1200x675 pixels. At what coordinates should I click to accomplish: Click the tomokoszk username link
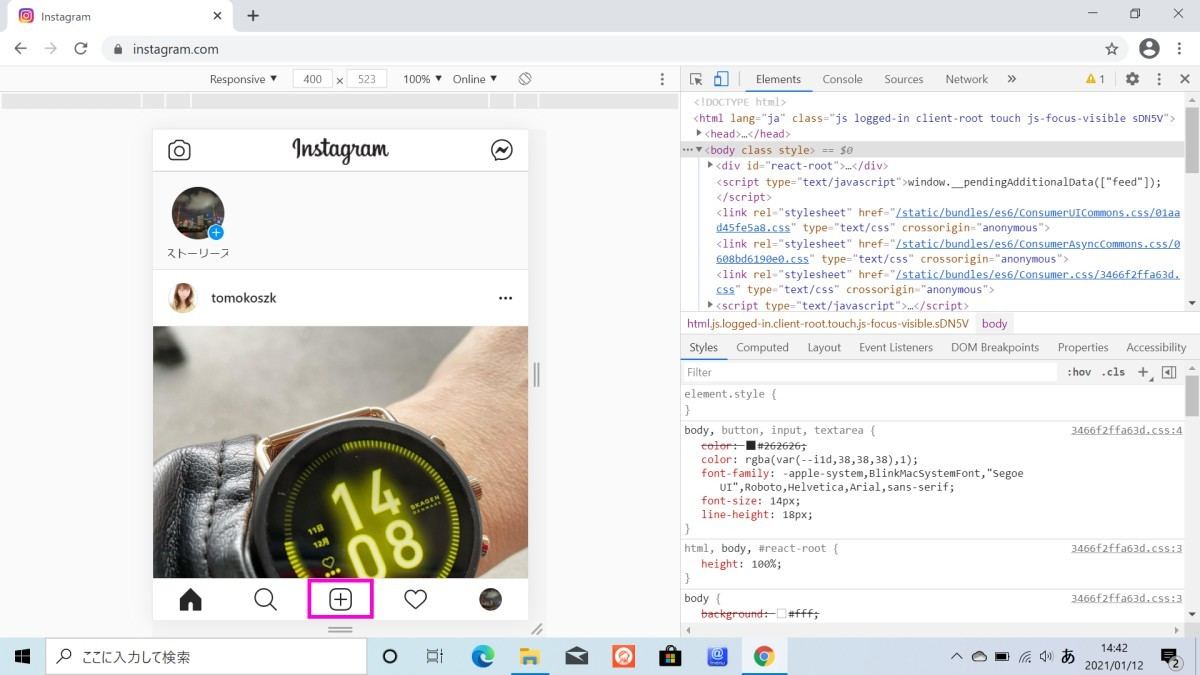(x=244, y=298)
